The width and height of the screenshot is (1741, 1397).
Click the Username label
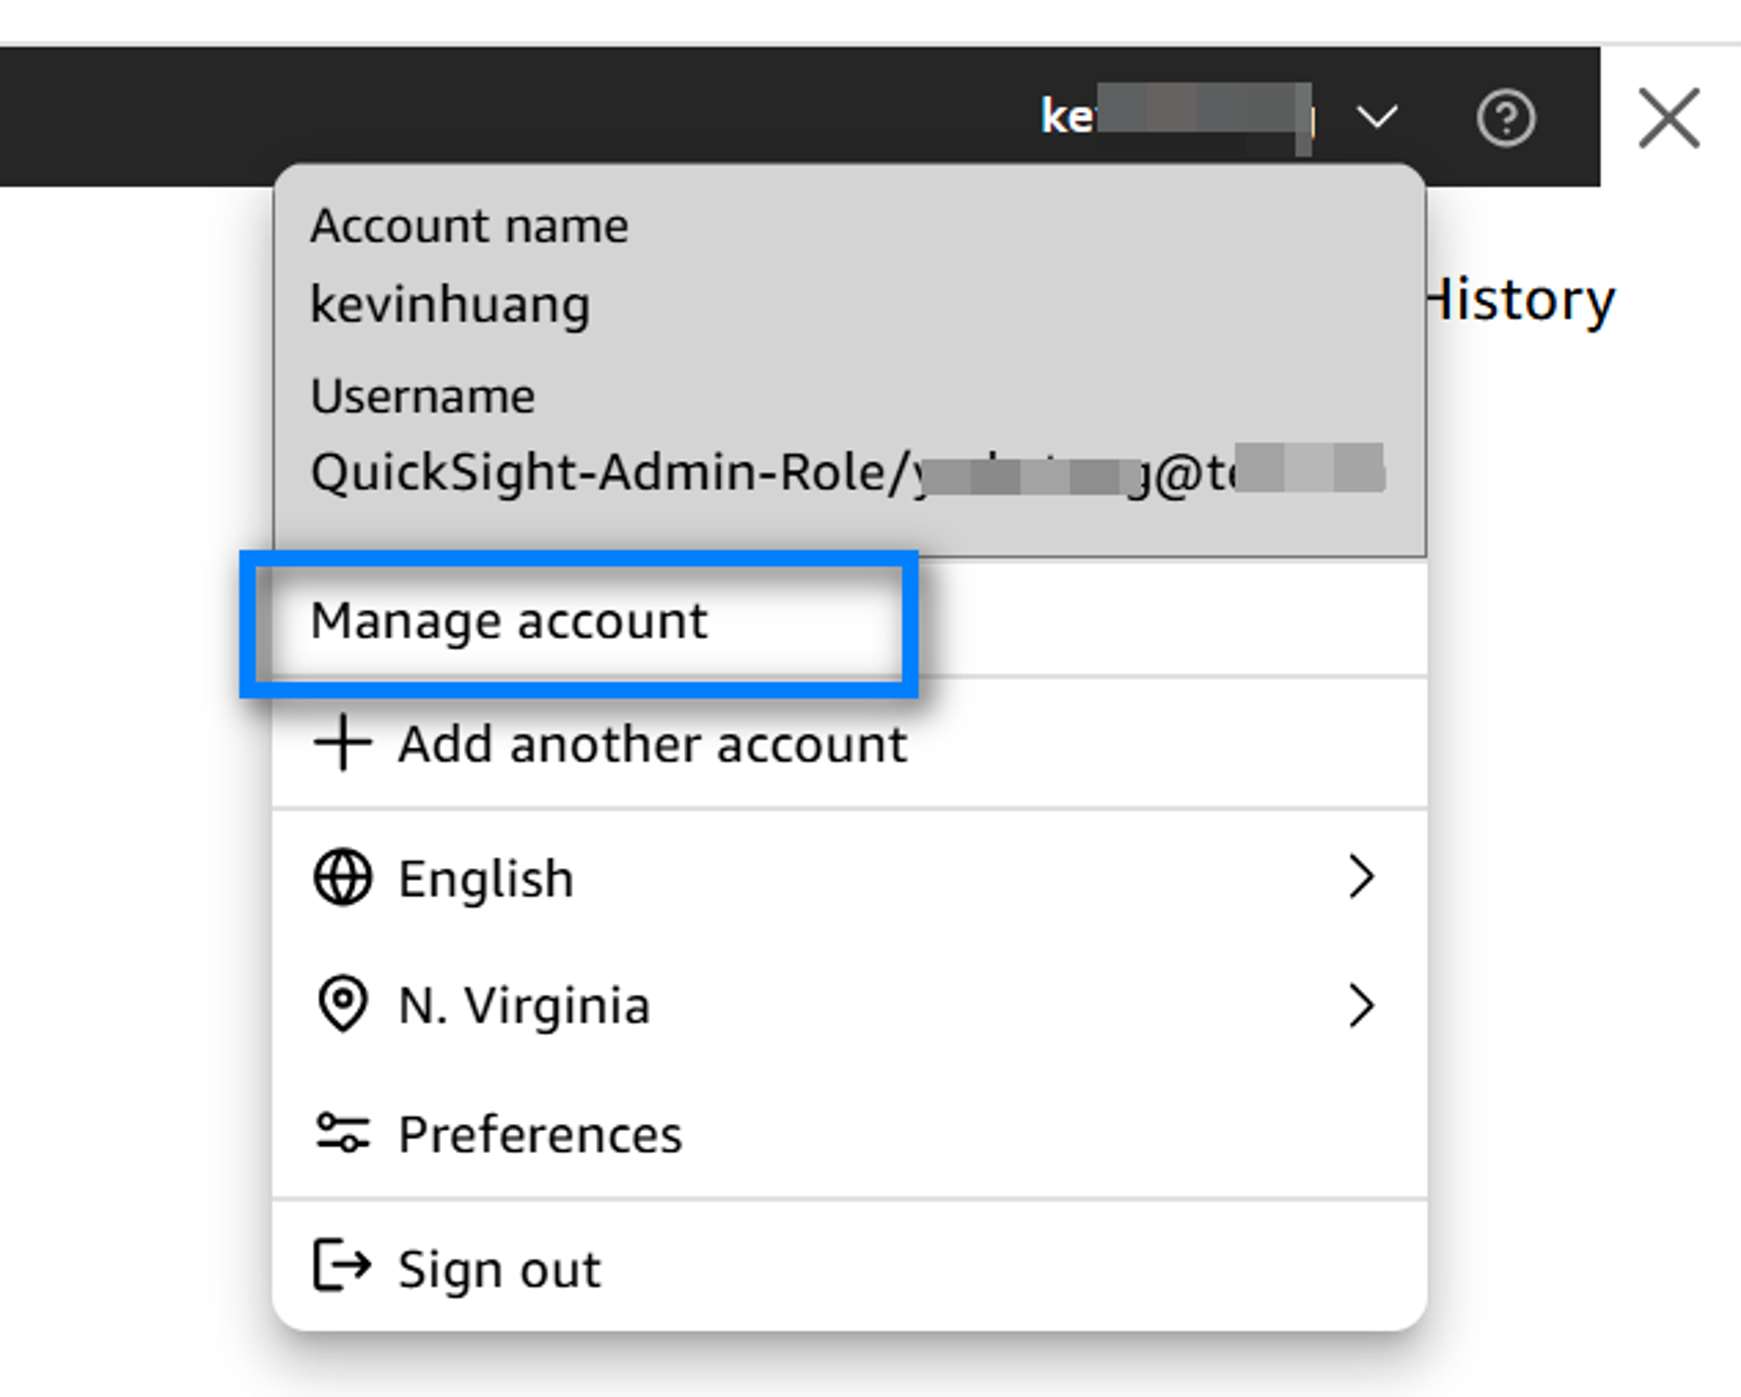(x=422, y=395)
